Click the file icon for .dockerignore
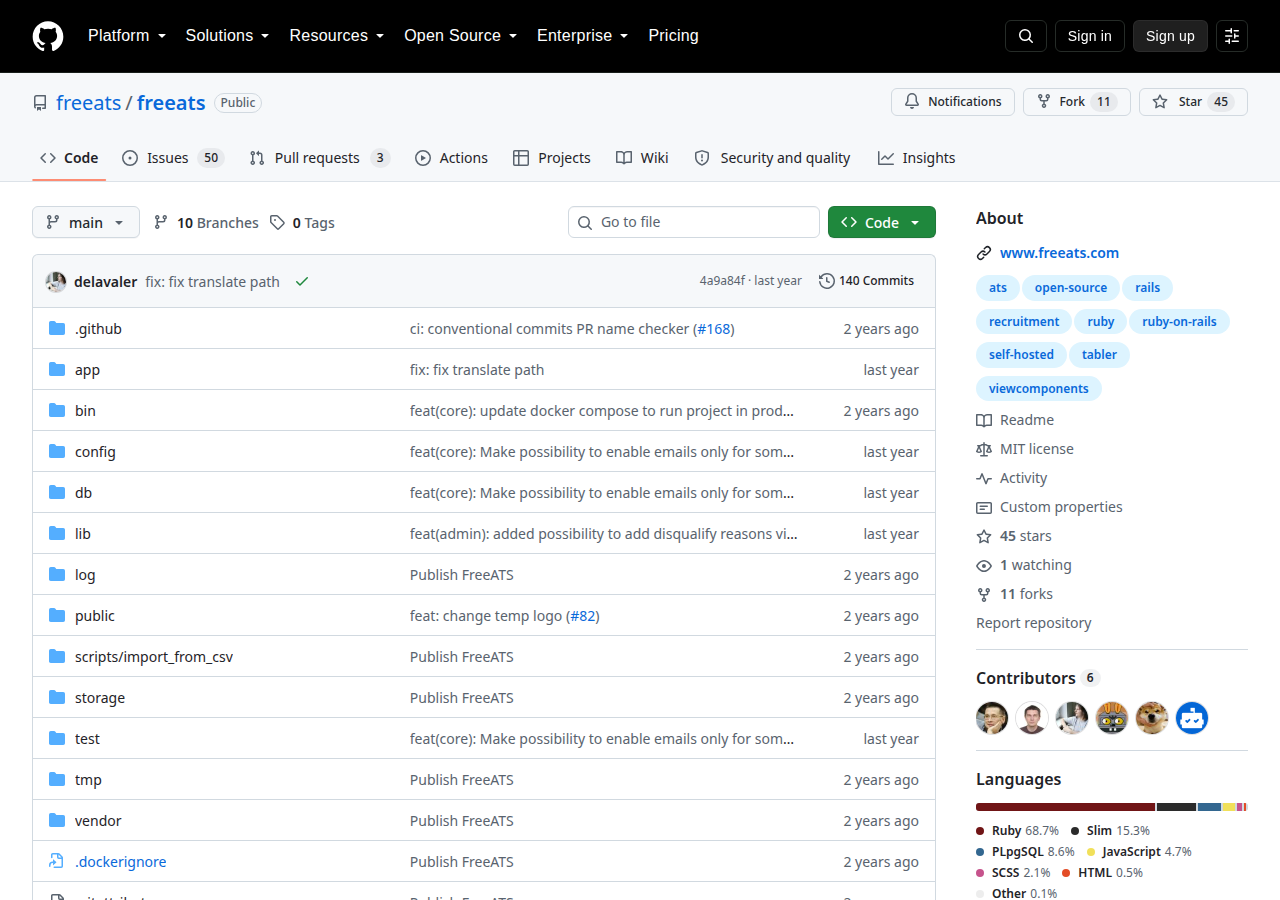The width and height of the screenshot is (1280, 900). point(57,862)
